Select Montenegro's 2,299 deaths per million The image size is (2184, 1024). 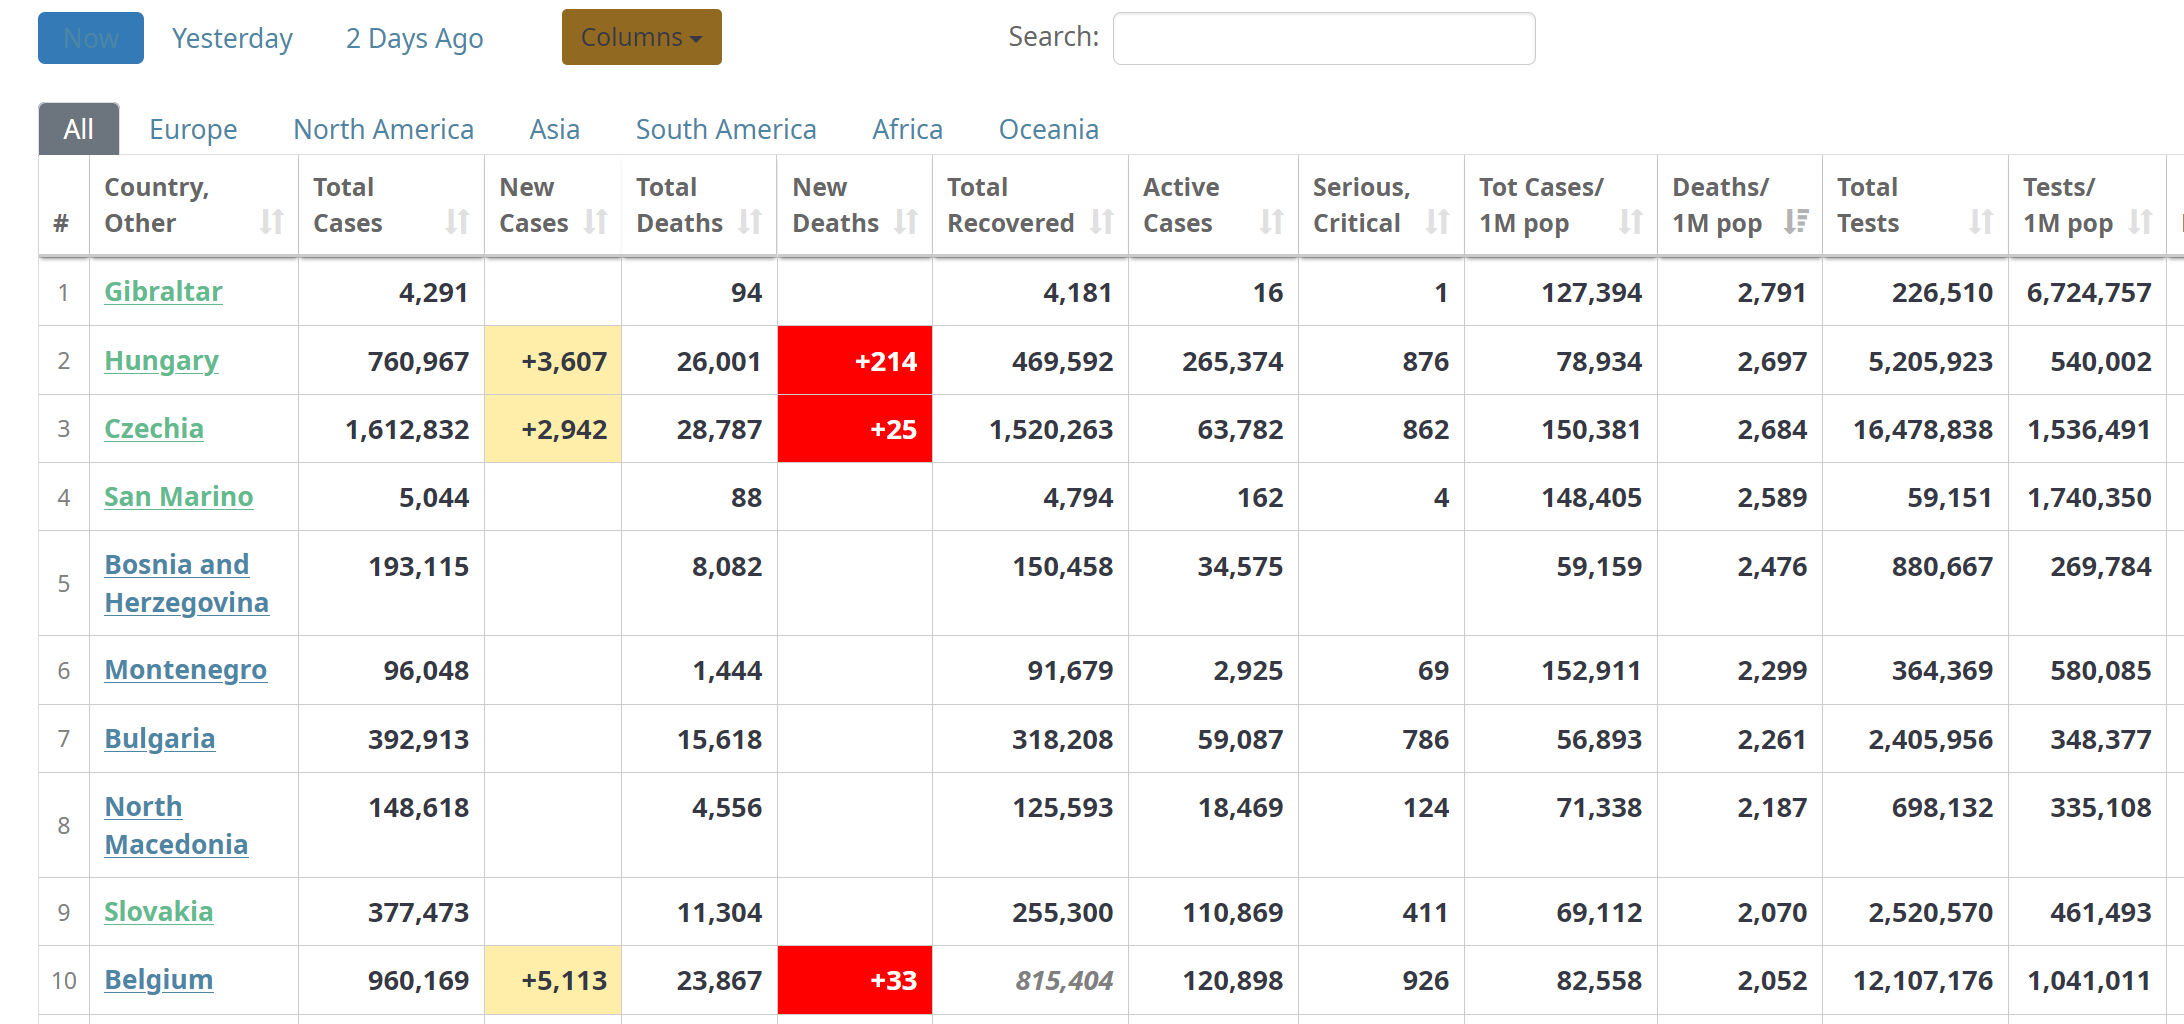[x=1772, y=671]
